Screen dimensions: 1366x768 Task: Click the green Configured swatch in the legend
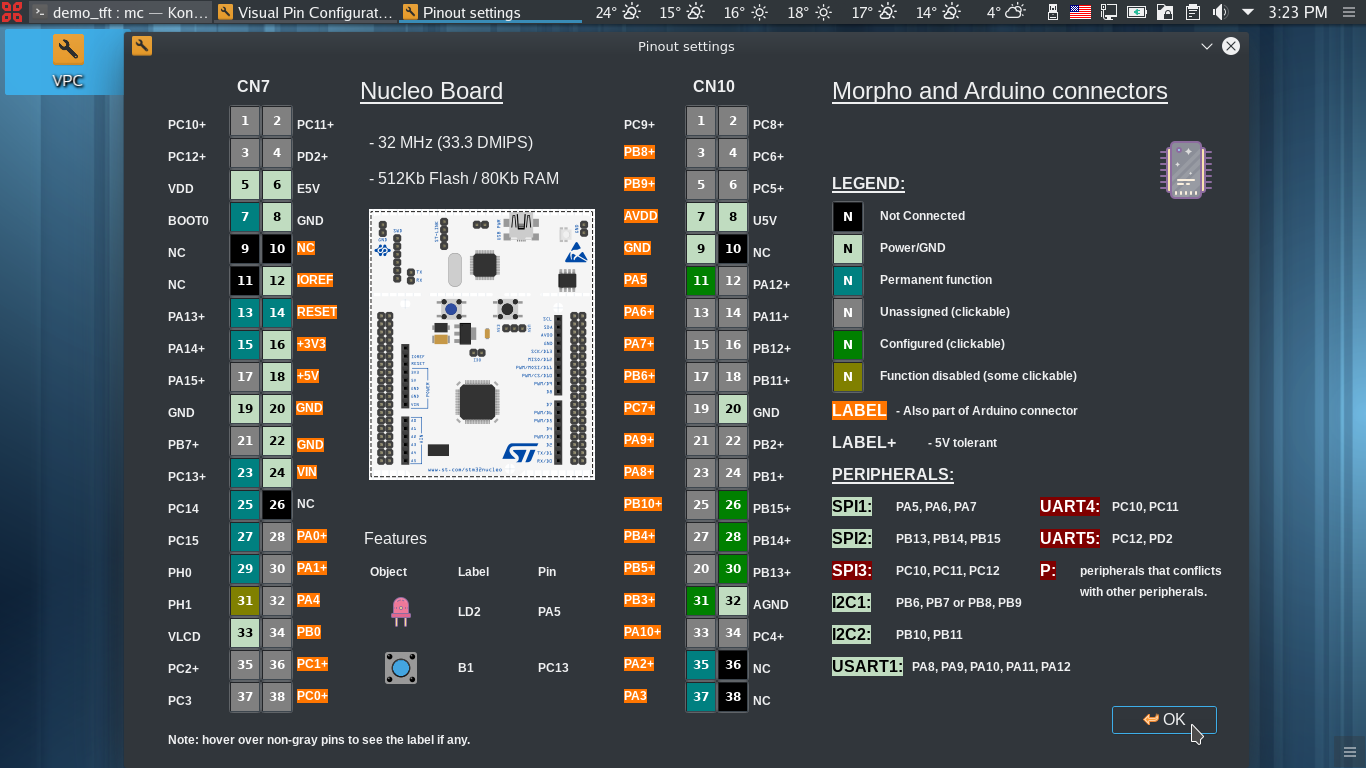[847, 344]
